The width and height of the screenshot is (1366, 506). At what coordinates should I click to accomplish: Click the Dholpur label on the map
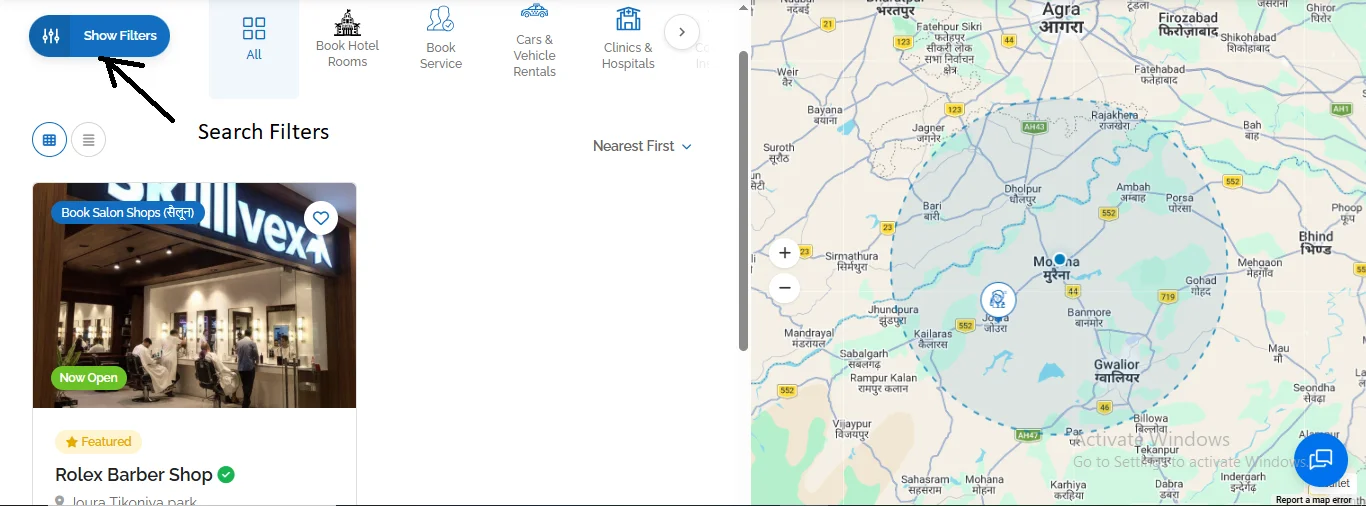pos(1023,193)
